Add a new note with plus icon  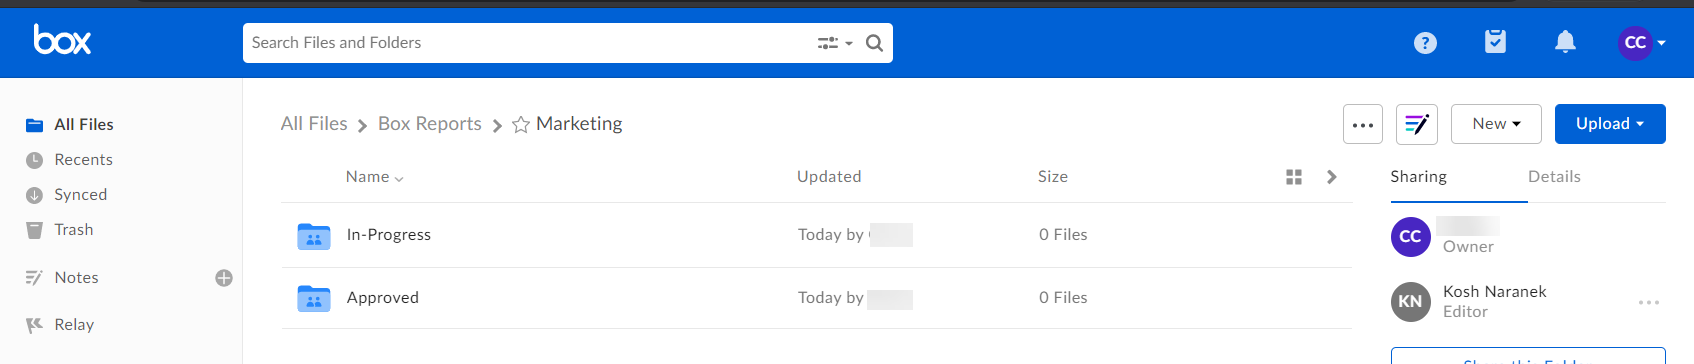(224, 278)
